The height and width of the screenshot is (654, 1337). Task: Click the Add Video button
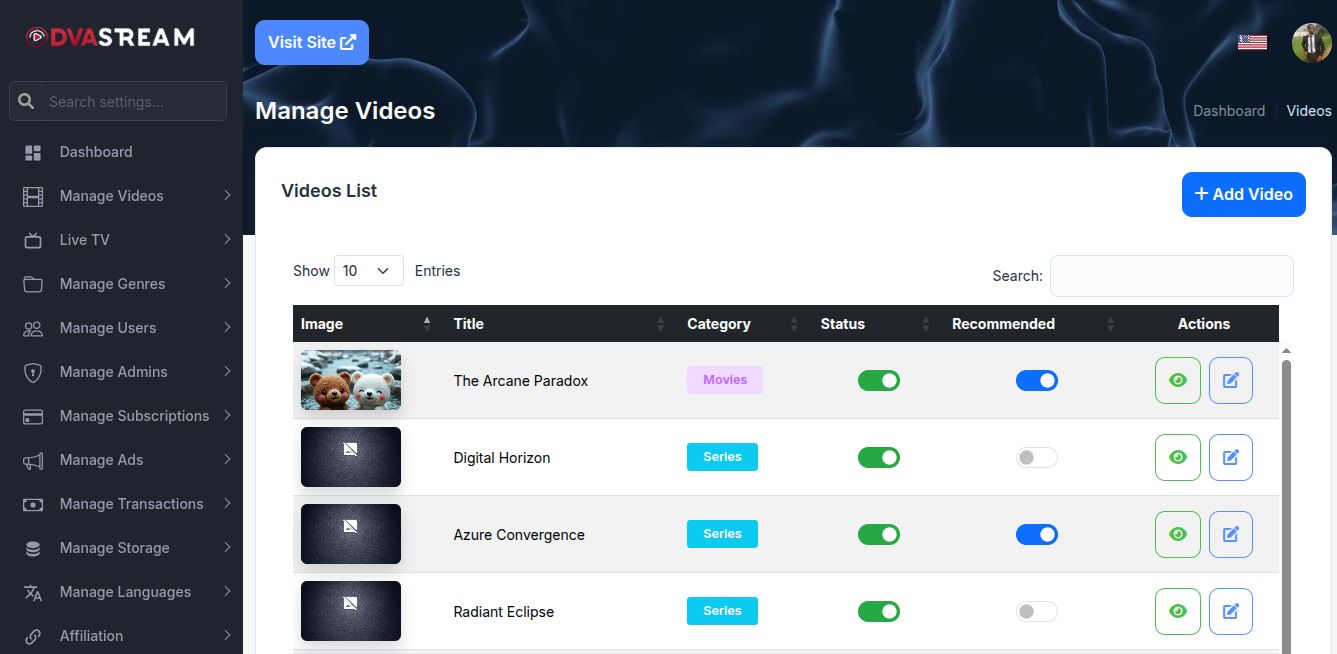pos(1244,194)
